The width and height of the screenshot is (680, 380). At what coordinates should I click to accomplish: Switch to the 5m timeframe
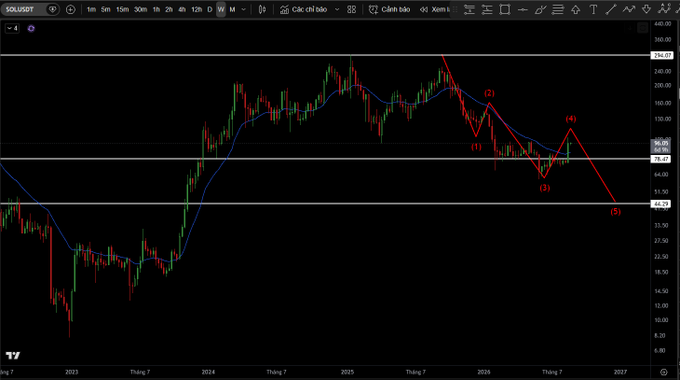(105, 9)
